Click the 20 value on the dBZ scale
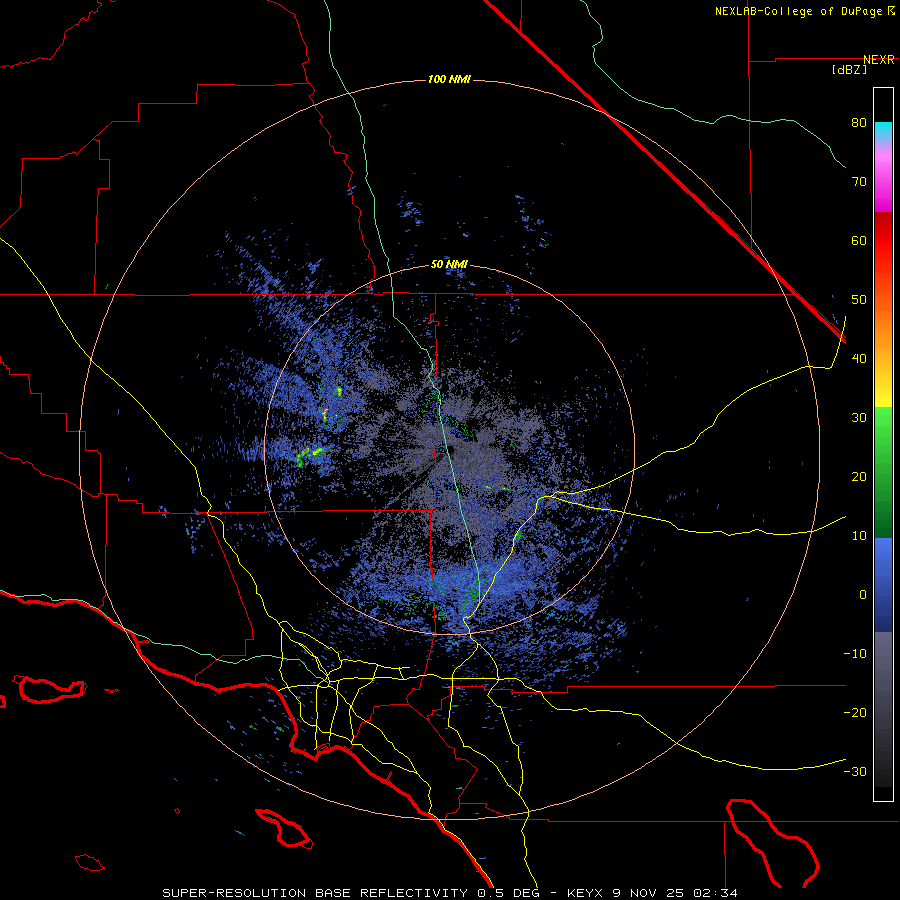900x900 pixels. pyautogui.click(x=859, y=476)
